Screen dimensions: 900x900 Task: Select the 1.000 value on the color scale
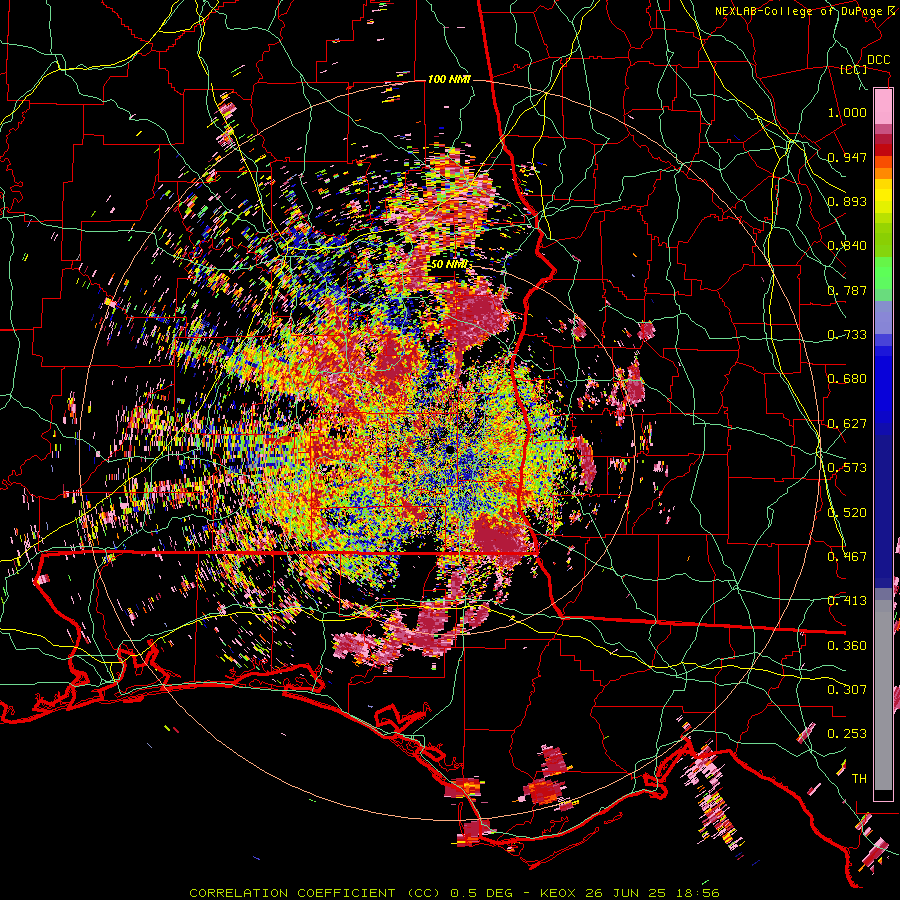[x=847, y=112]
